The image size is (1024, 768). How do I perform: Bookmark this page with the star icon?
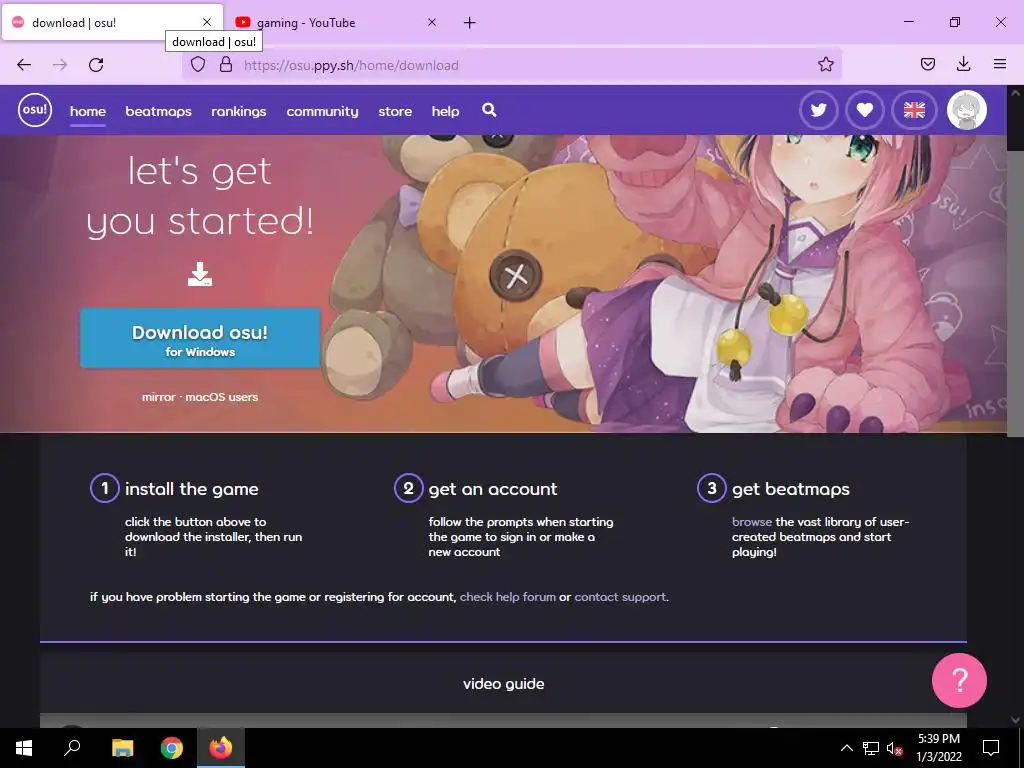pos(825,64)
